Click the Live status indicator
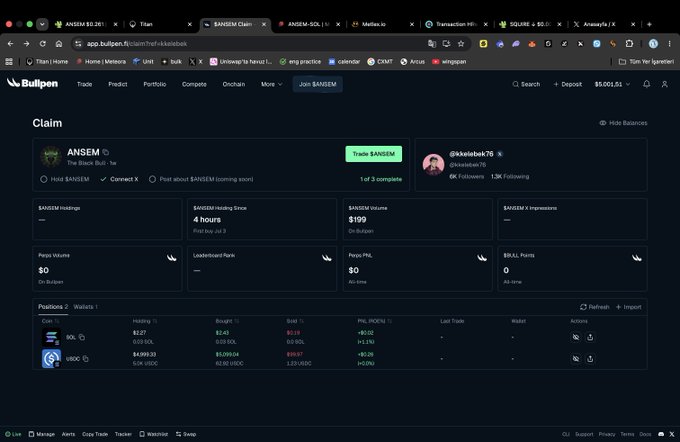Viewport: 680px width, 442px height. pyautogui.click(x=13, y=434)
